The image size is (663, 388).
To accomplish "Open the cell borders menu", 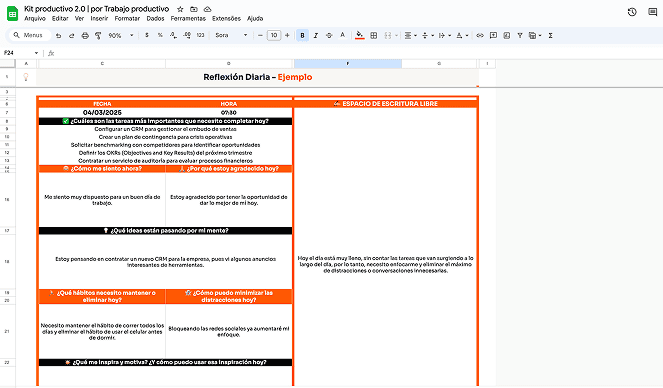I will (373, 36).
